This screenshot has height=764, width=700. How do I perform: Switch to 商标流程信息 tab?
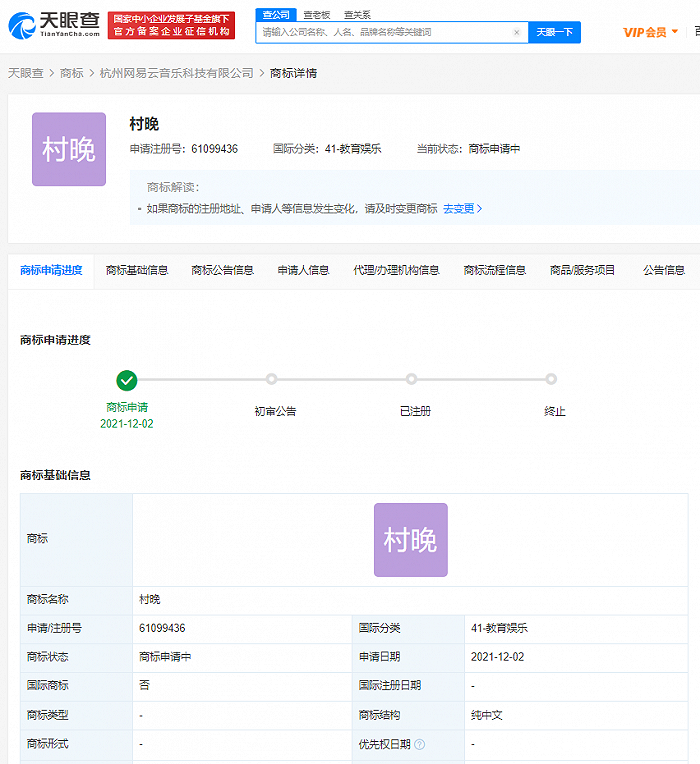tap(495, 270)
